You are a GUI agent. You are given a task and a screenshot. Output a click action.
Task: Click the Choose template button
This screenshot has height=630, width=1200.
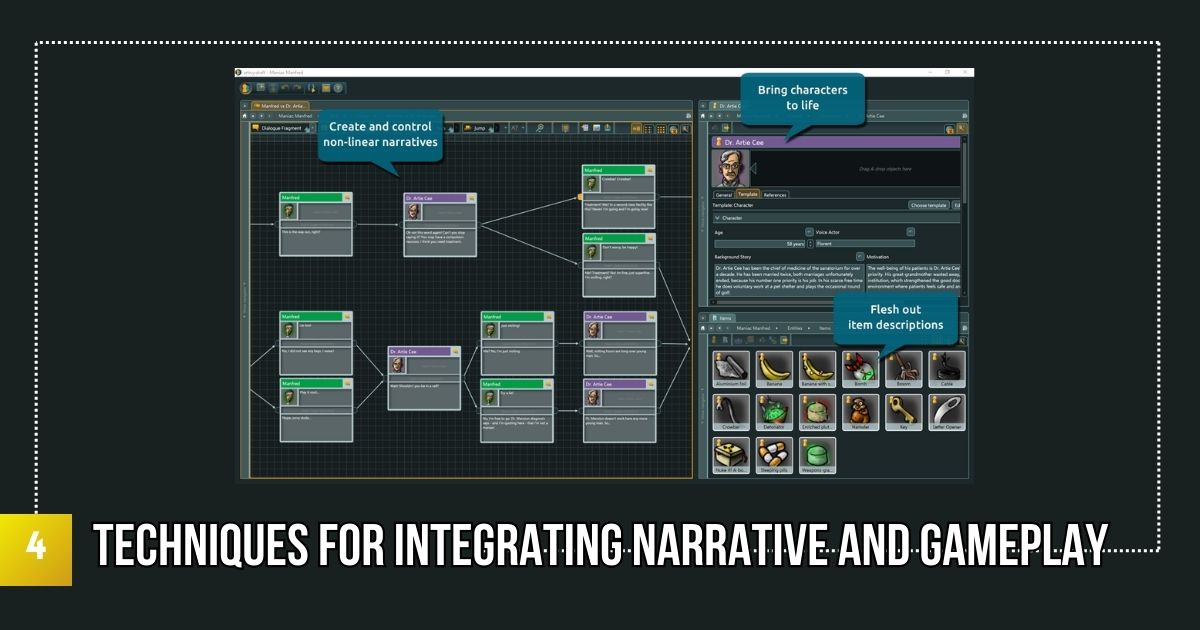click(x=927, y=205)
